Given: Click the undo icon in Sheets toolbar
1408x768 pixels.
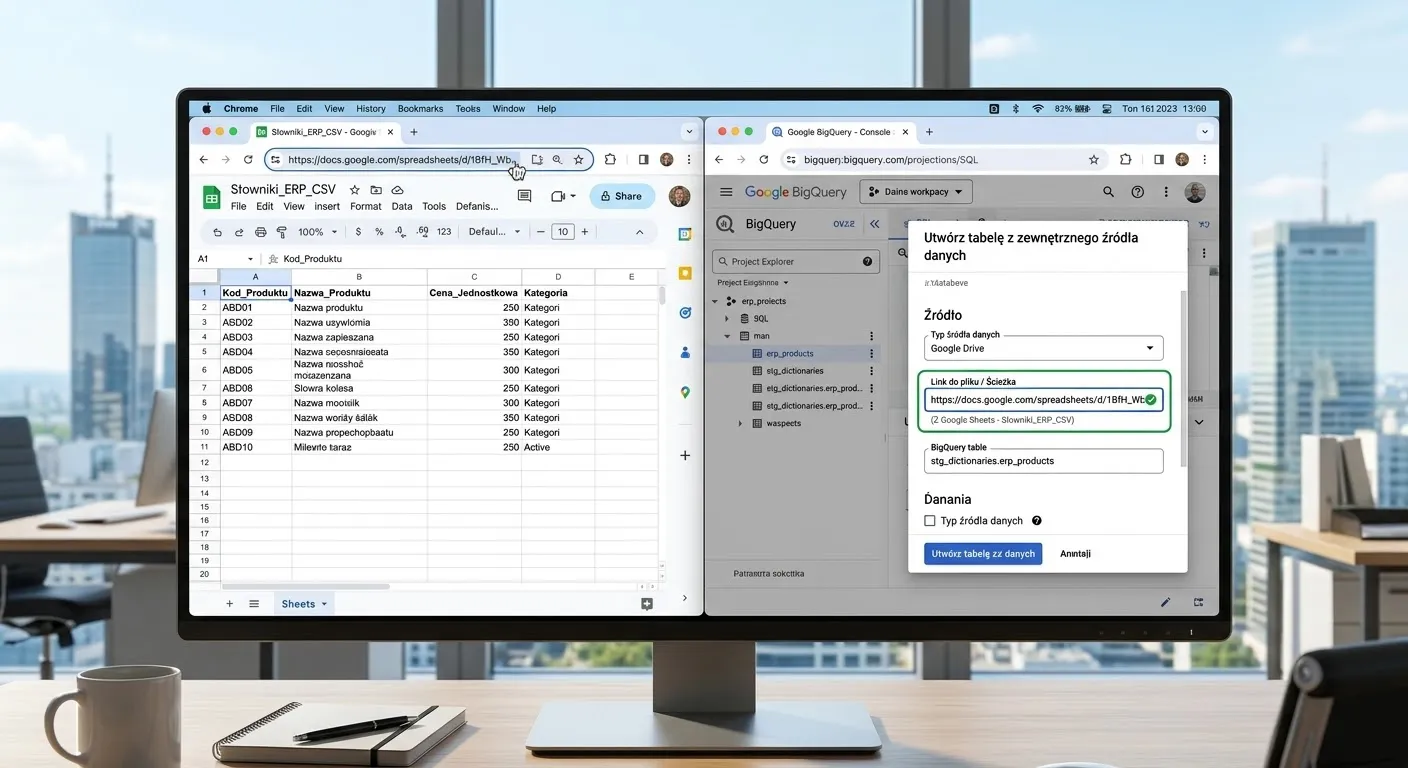Looking at the screenshot, I should click(218, 232).
